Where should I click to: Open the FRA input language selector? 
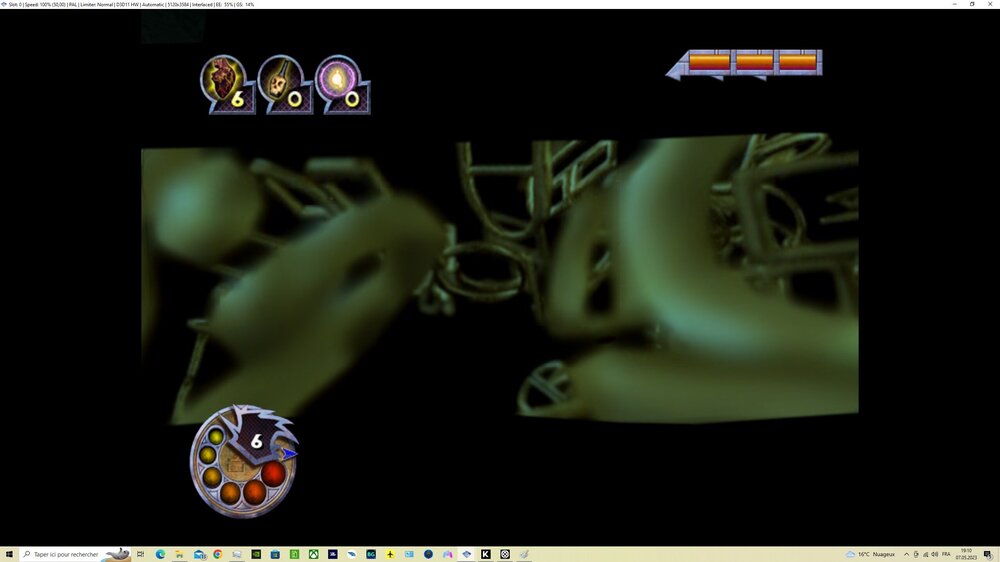coord(946,554)
